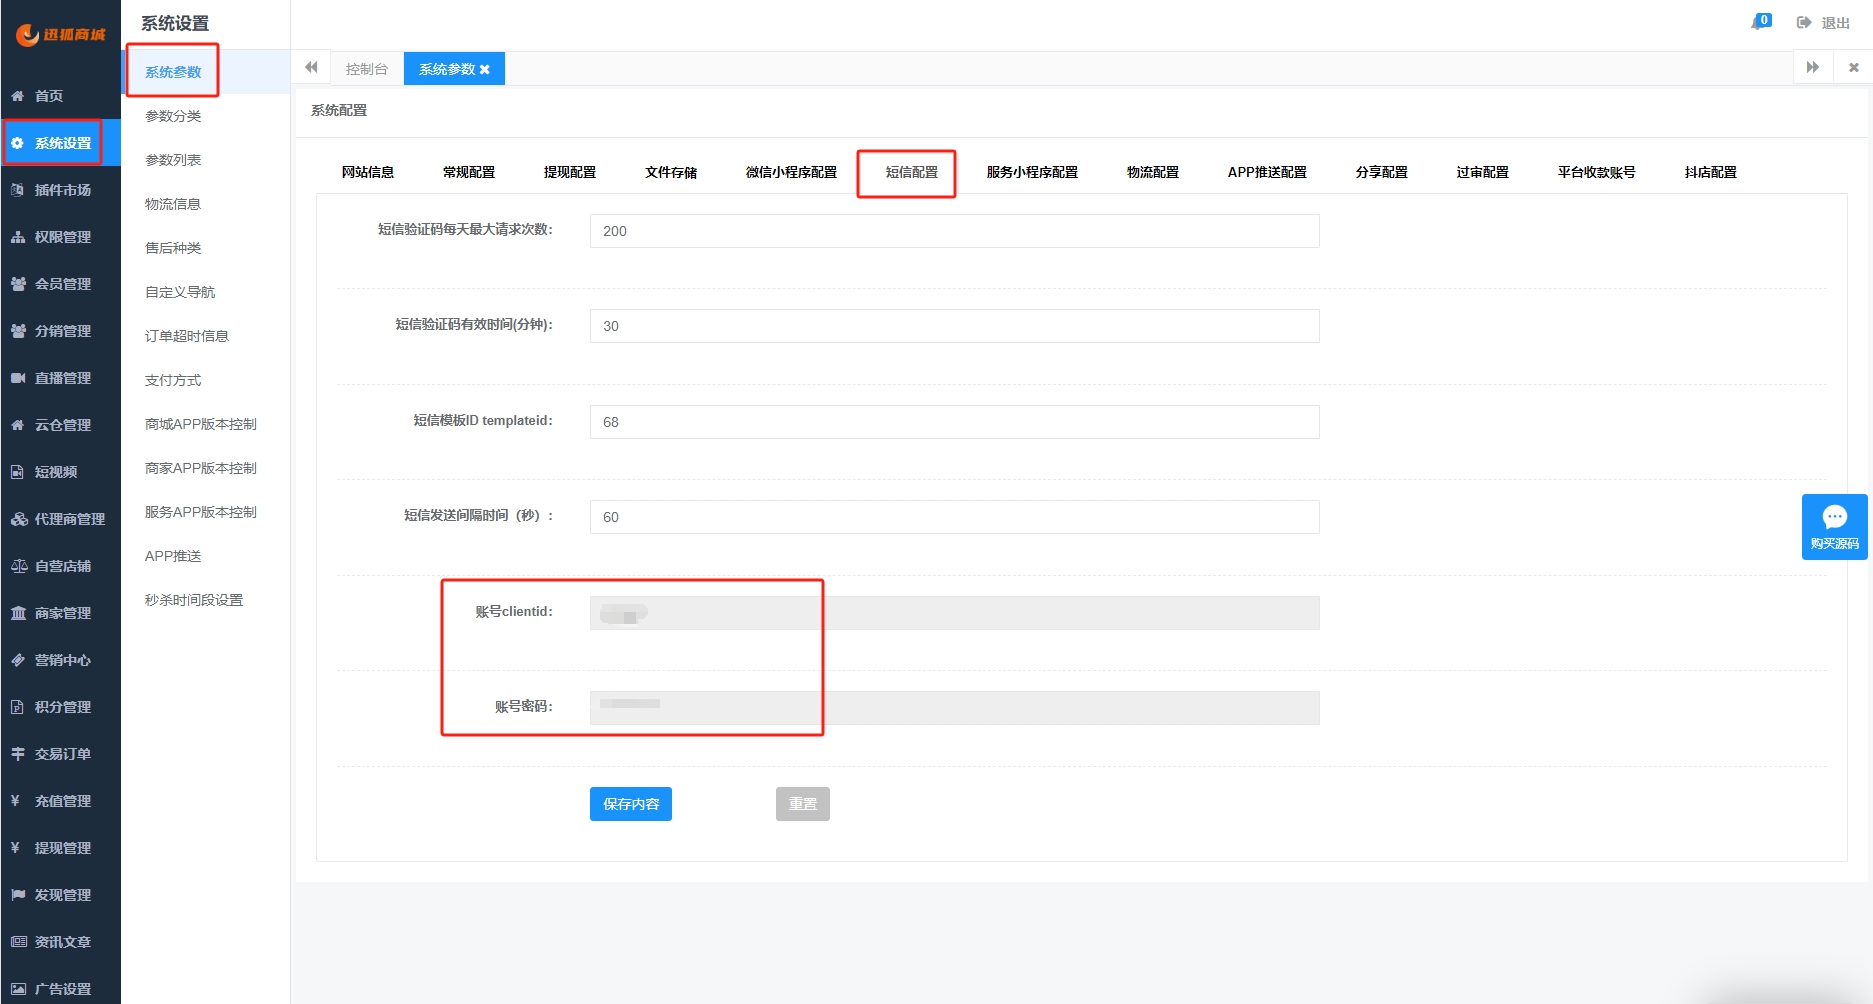1873x1004 pixels.
Task: Close the 系统参数 tab with x
Action: 485,70
